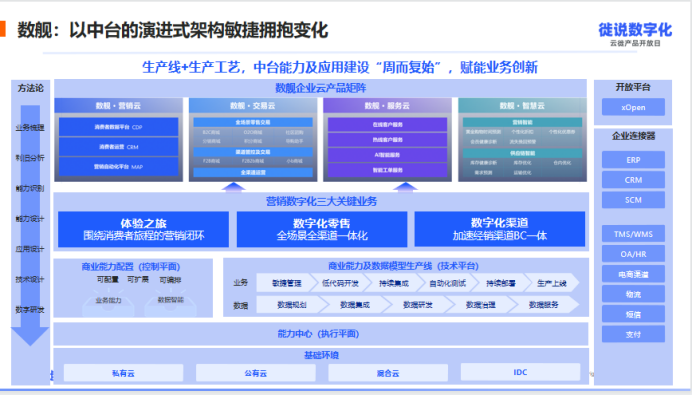The width and height of the screenshot is (692, 395).
Task: Open the 数舰·营销云 header
Action: coord(118,106)
